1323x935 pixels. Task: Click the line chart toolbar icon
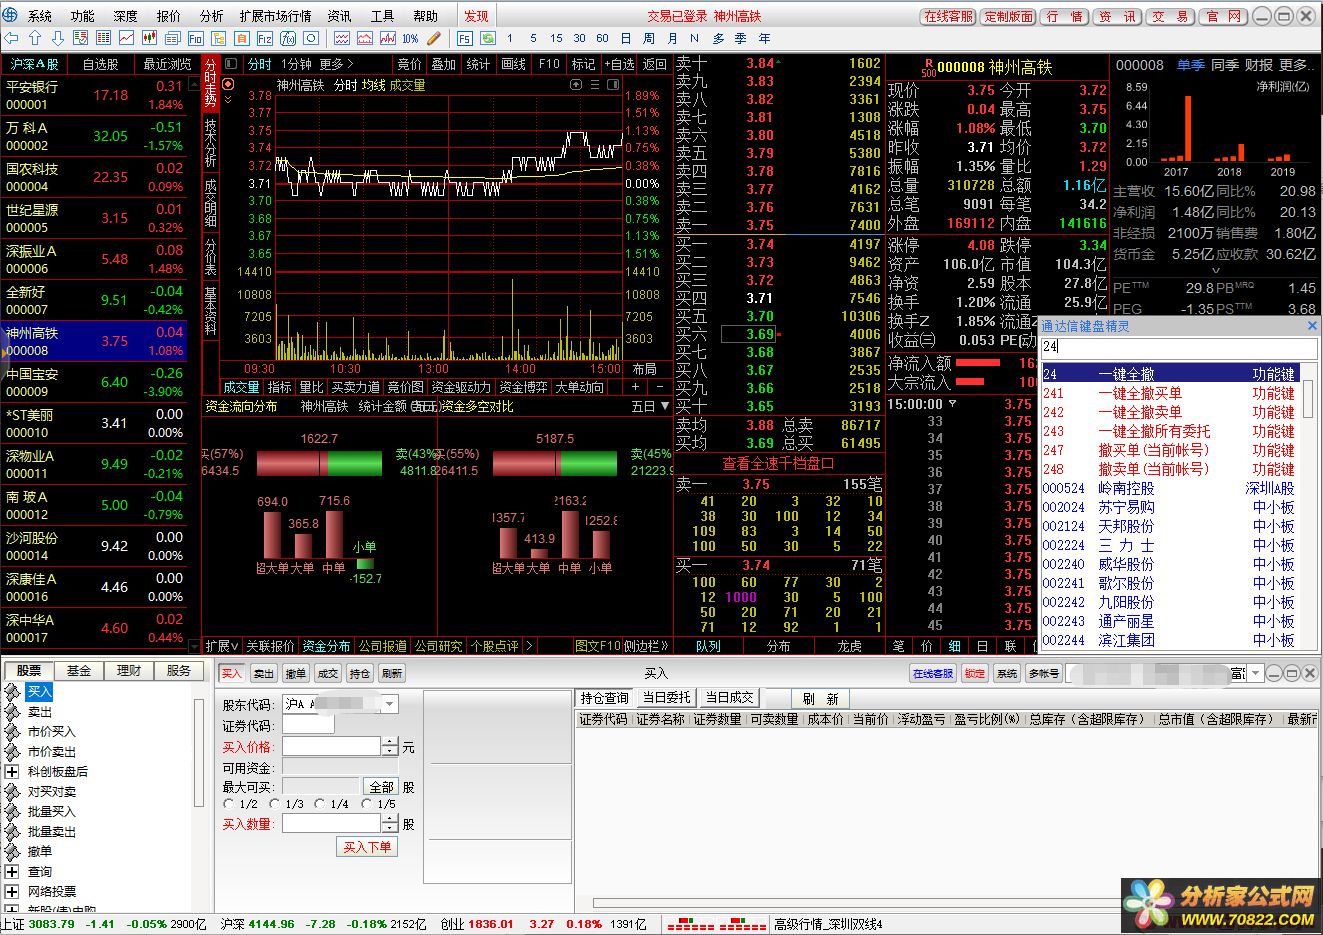[127, 38]
